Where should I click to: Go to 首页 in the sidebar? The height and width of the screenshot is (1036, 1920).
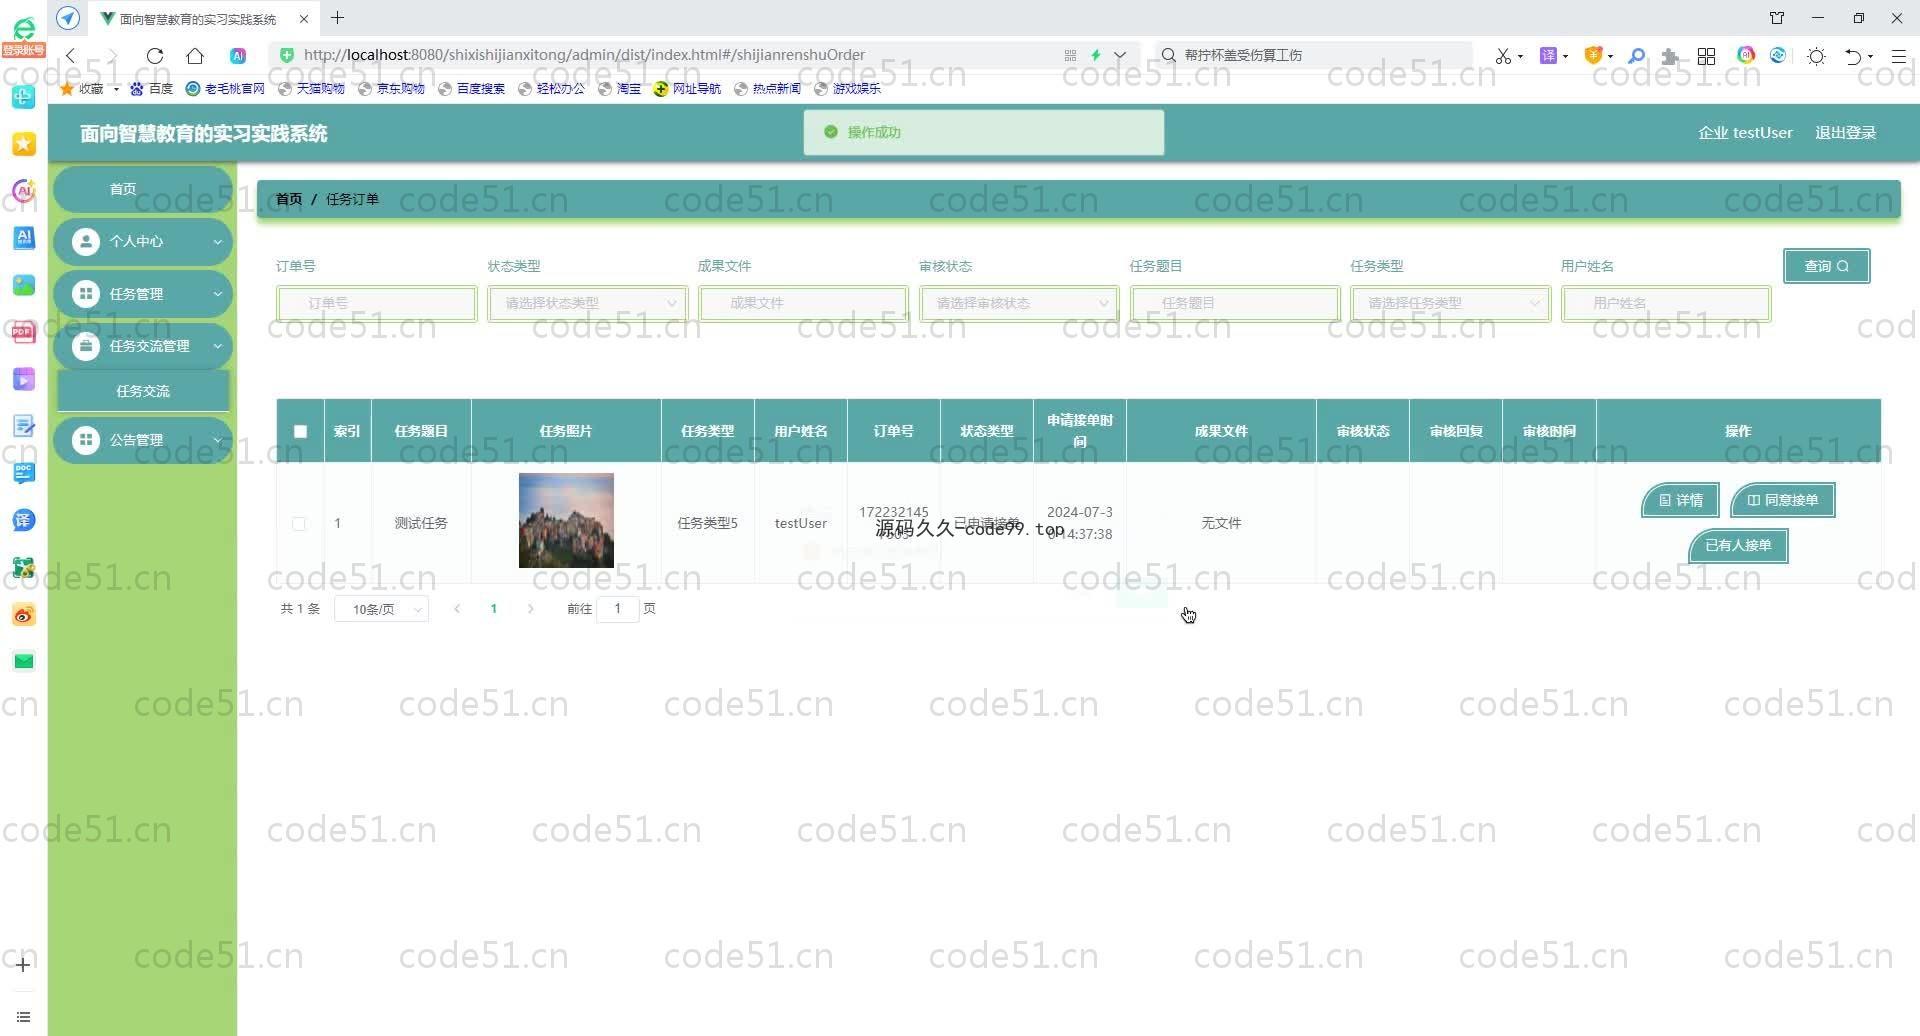(x=143, y=189)
